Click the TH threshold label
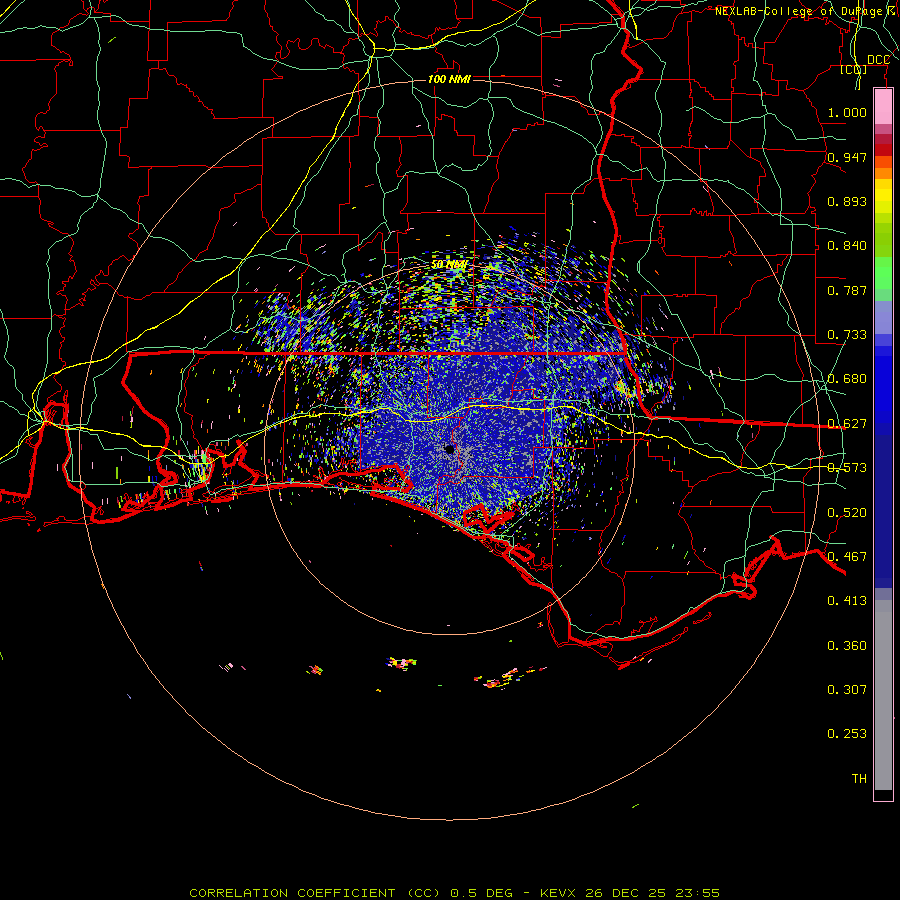 click(x=859, y=779)
